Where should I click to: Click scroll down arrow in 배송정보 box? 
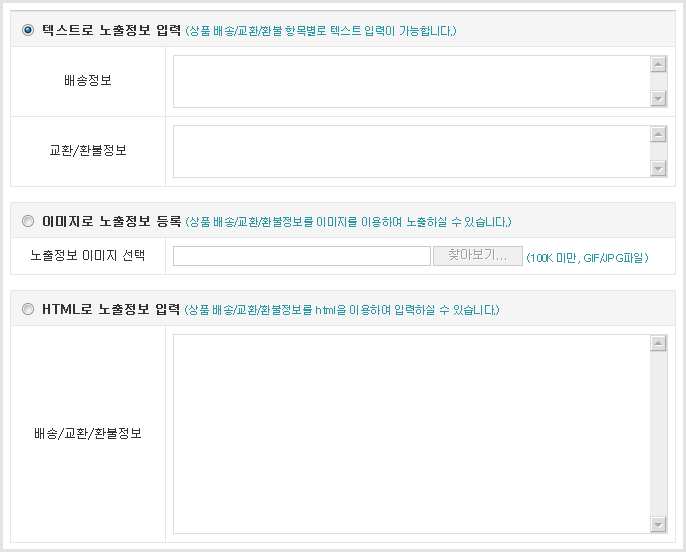point(658,98)
